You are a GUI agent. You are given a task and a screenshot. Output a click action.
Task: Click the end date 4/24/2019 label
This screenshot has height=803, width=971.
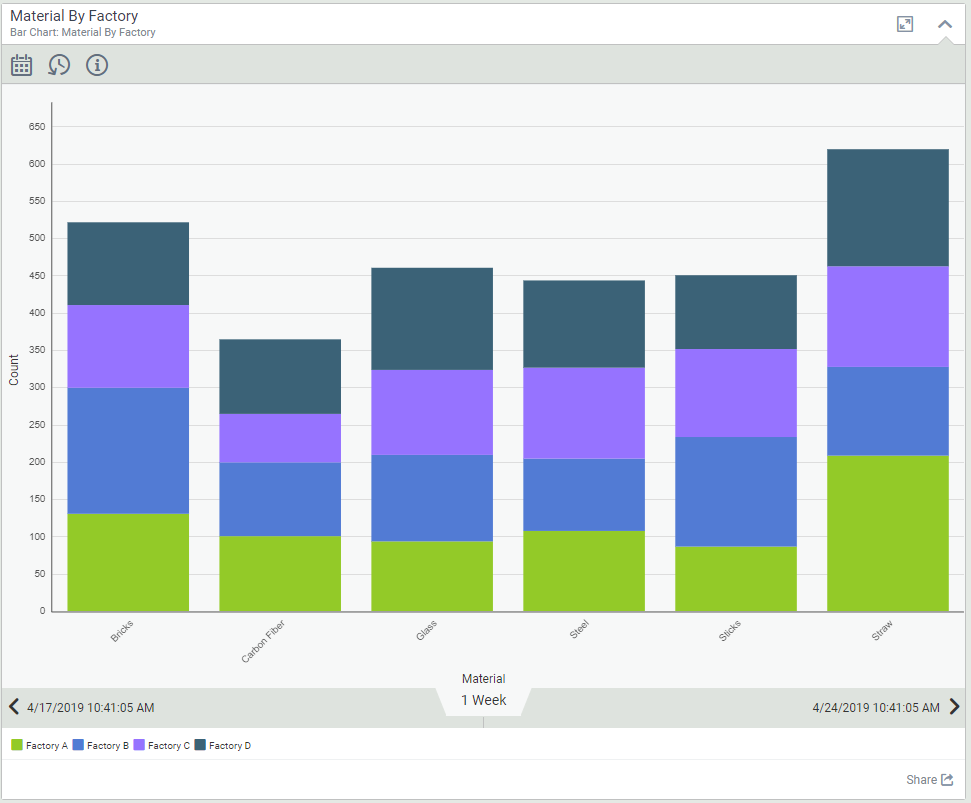point(875,707)
